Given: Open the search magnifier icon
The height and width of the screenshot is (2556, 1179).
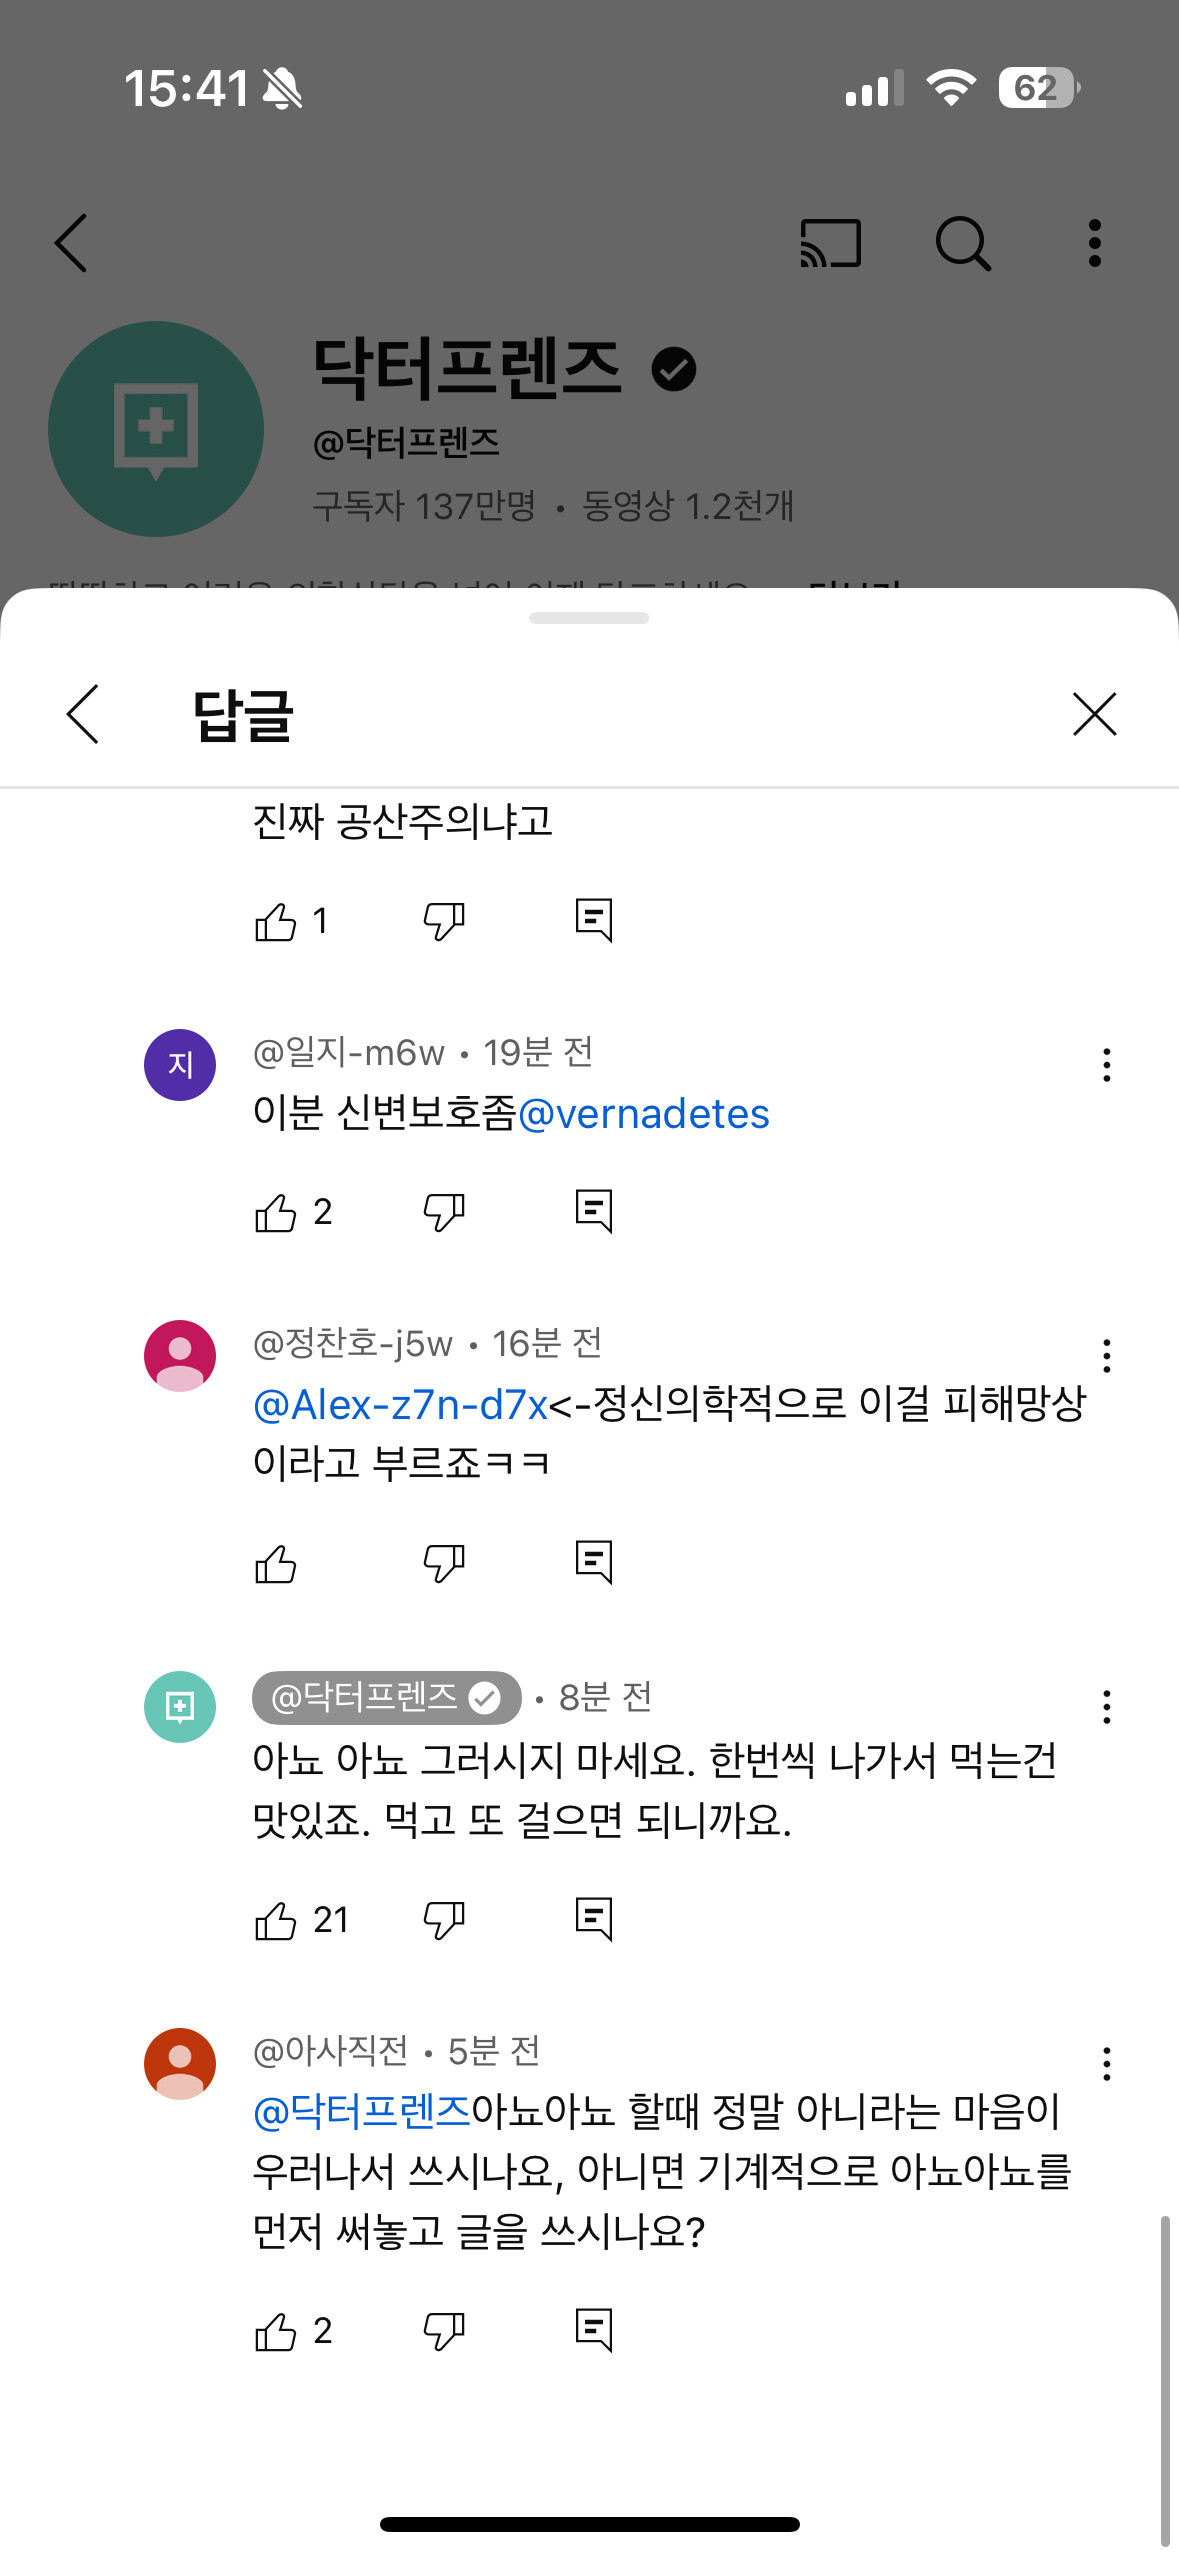Looking at the screenshot, I should click(962, 243).
